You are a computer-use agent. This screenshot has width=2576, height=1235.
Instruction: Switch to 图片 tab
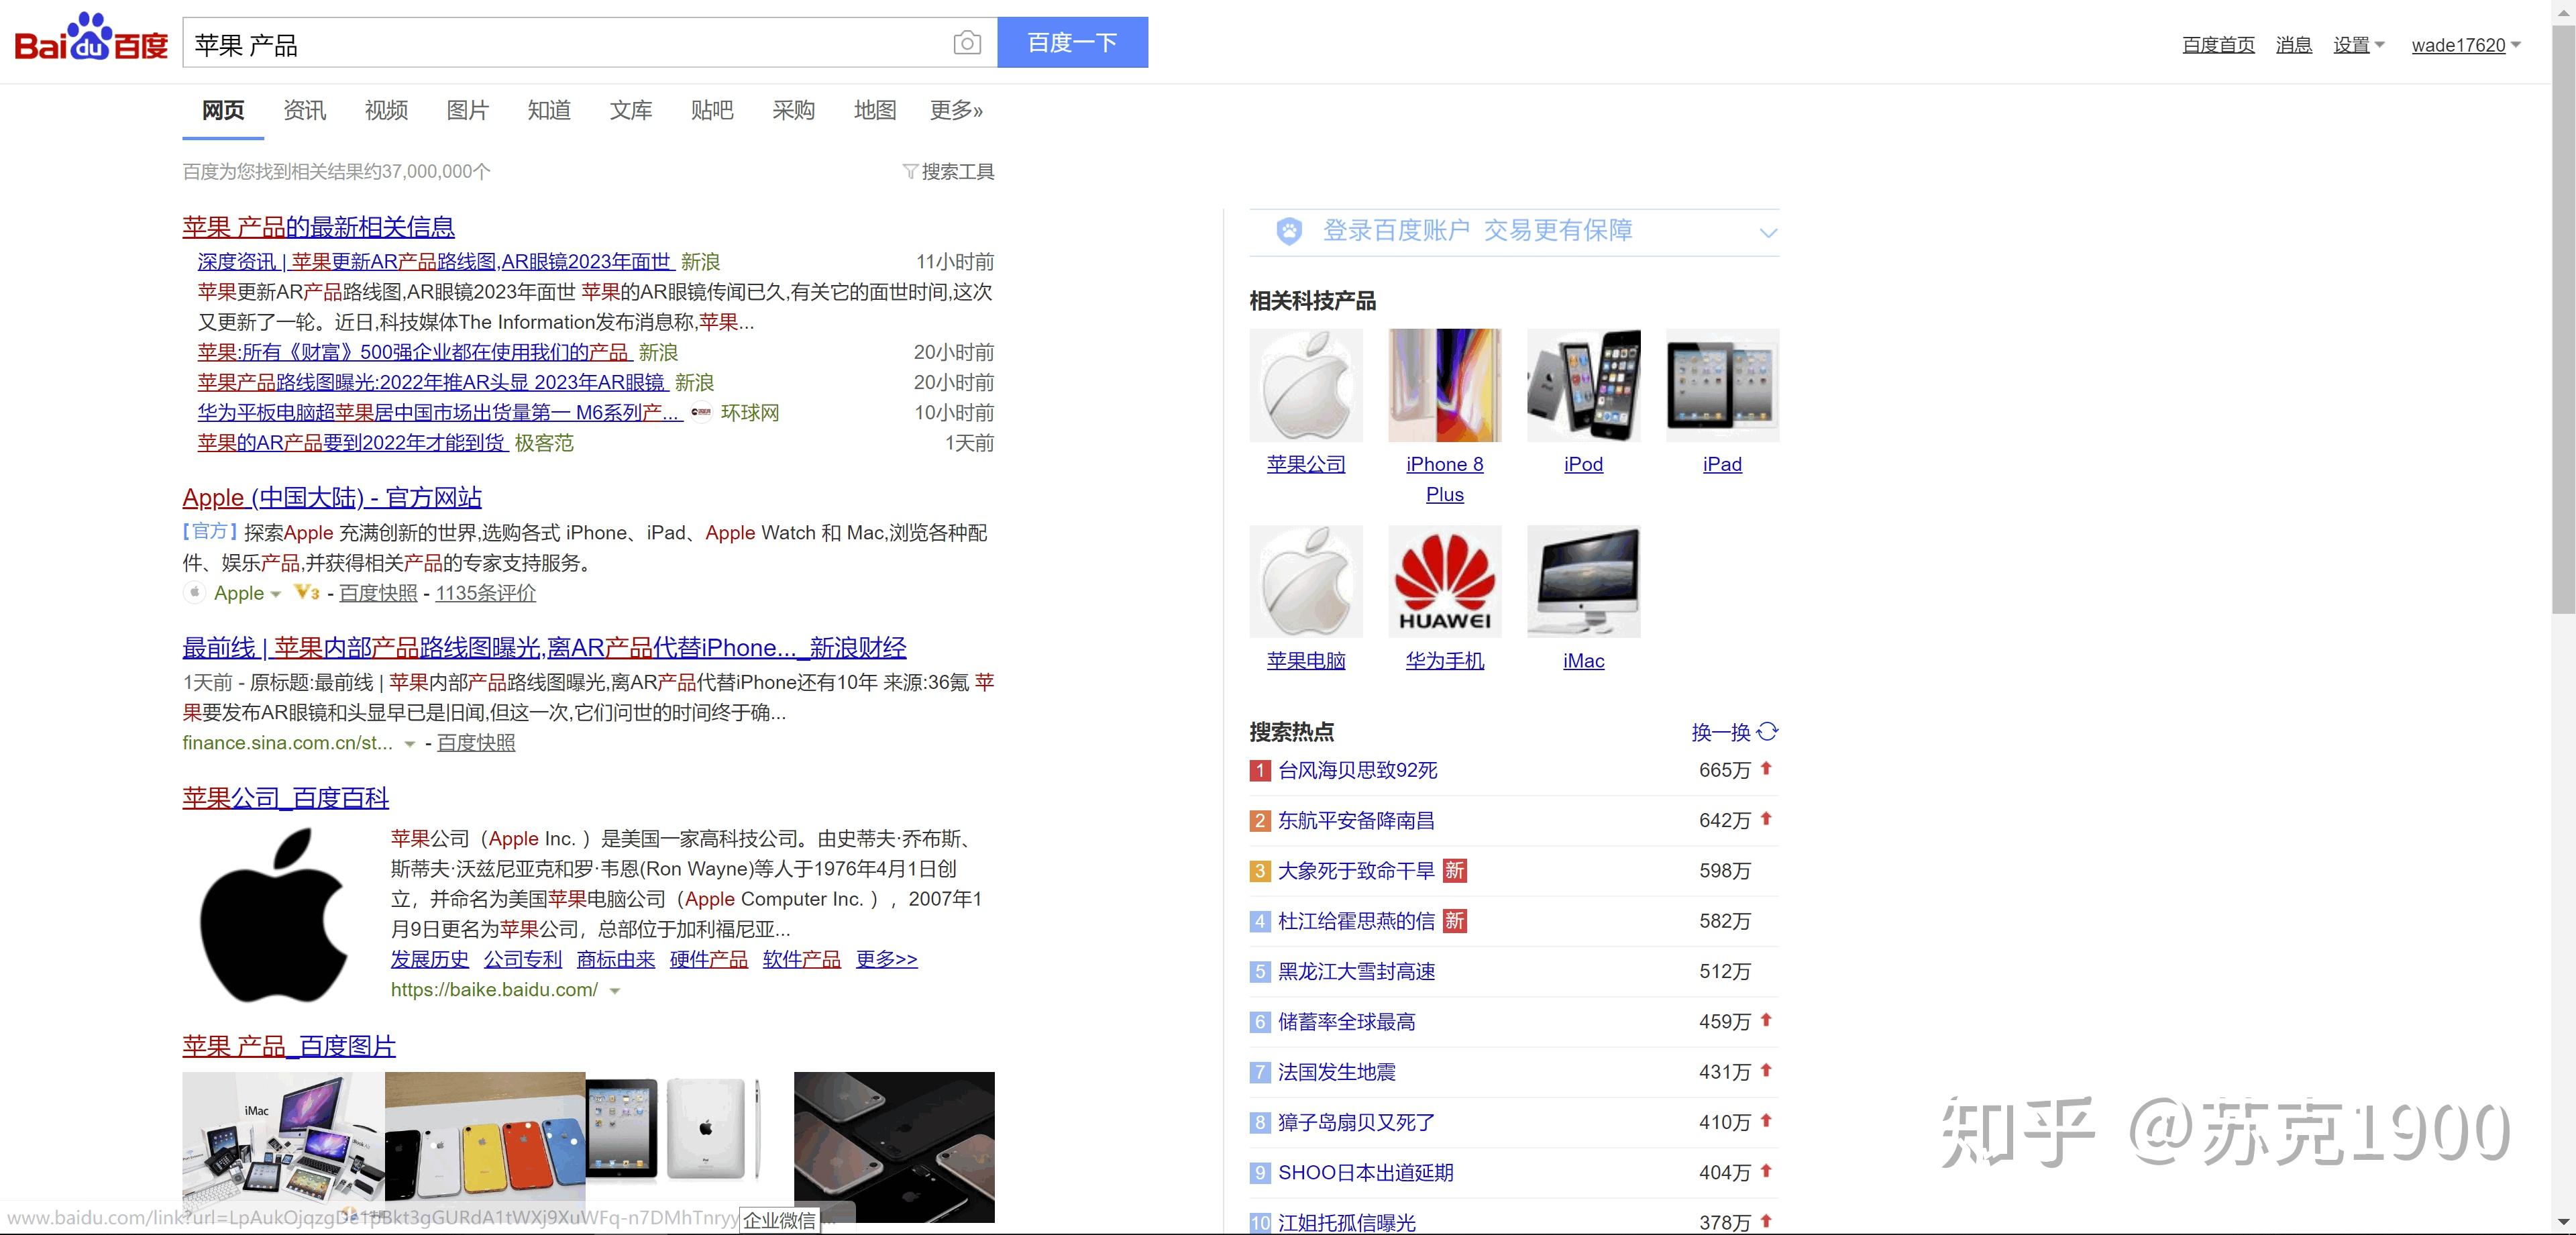[467, 110]
